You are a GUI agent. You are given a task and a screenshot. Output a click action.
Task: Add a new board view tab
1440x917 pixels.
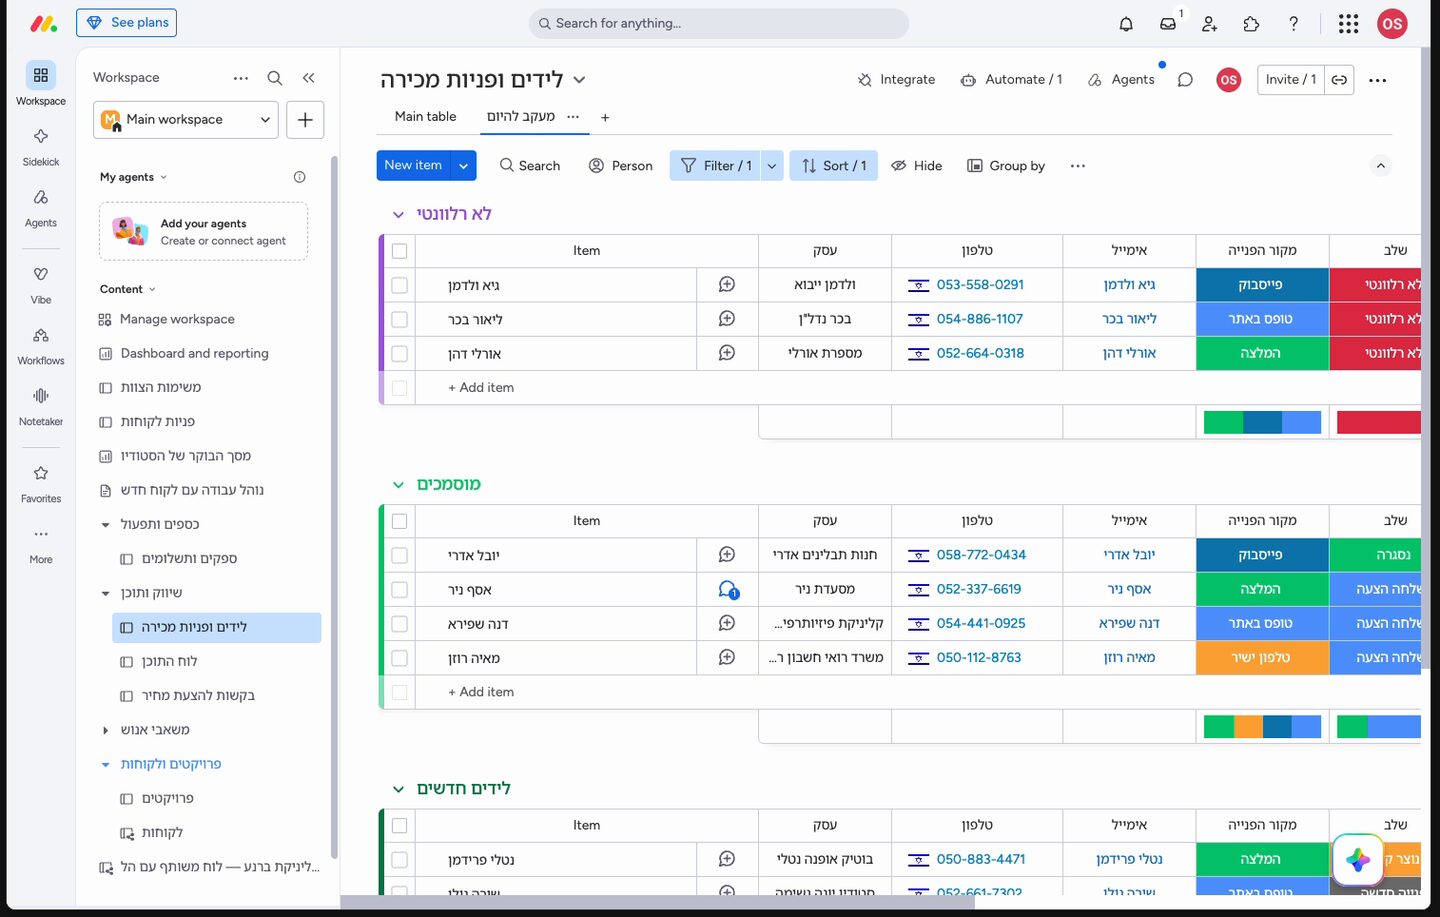click(x=605, y=118)
